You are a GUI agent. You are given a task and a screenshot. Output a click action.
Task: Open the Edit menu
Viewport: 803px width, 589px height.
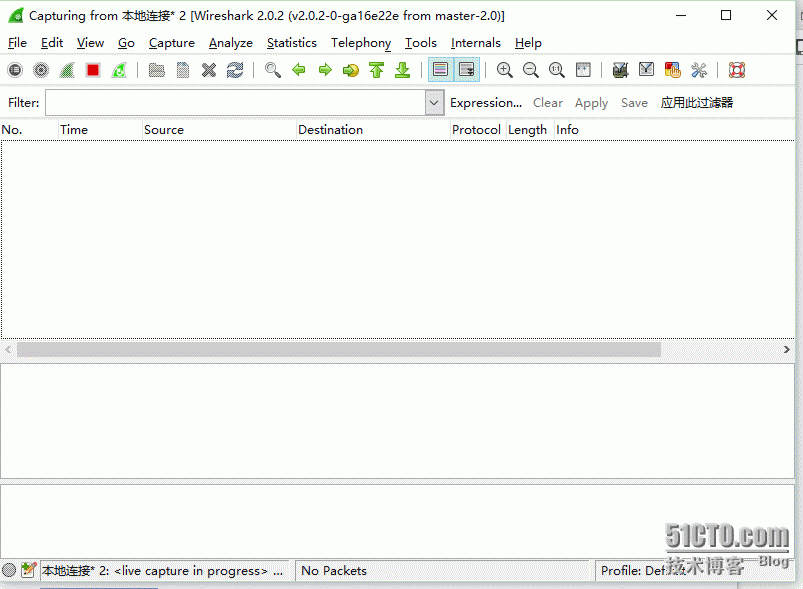pos(52,43)
